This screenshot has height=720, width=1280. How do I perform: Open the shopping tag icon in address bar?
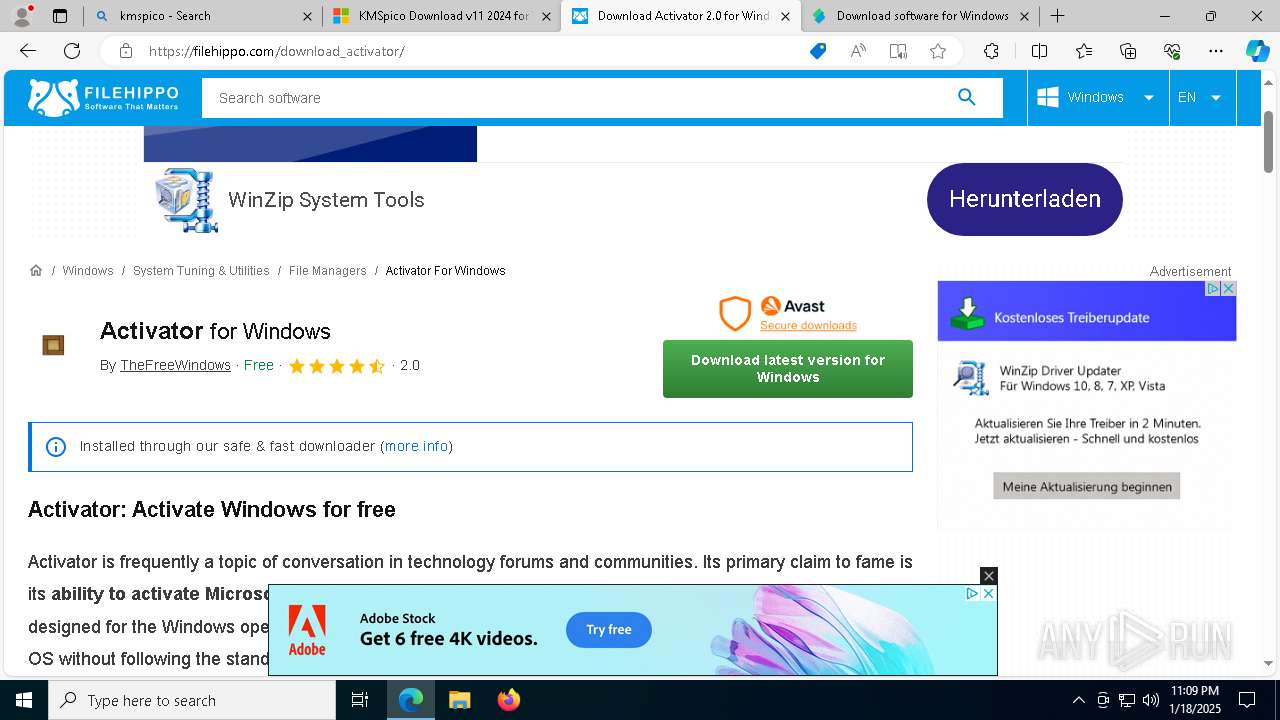pos(818,51)
